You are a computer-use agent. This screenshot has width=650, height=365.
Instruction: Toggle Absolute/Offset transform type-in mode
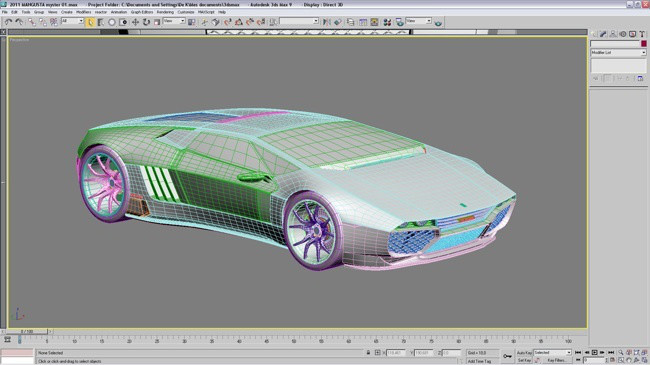(x=377, y=353)
